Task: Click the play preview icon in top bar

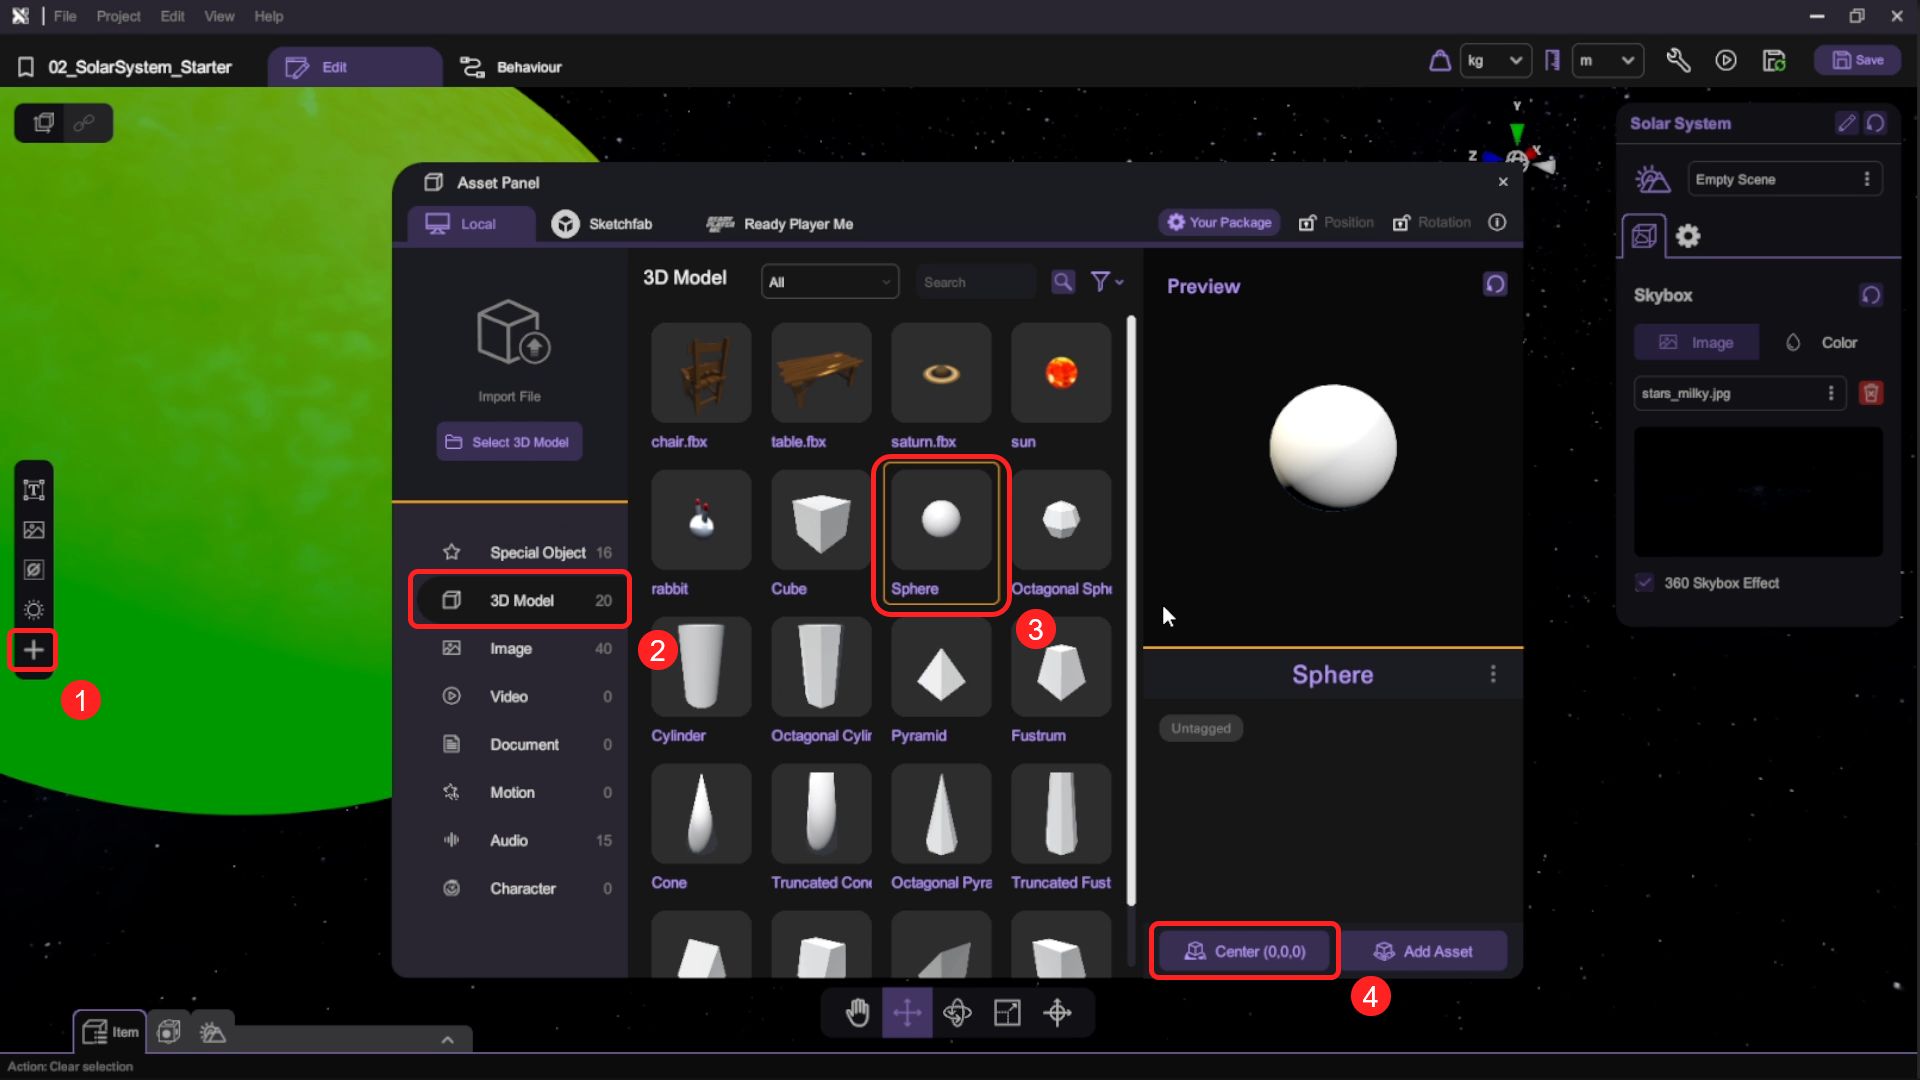Action: point(1726,61)
